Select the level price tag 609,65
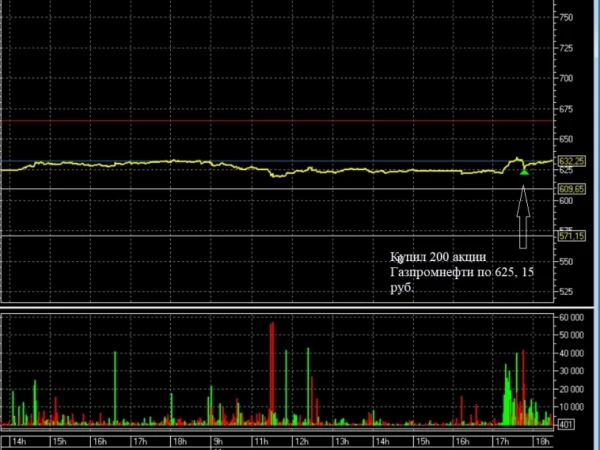 572,189
